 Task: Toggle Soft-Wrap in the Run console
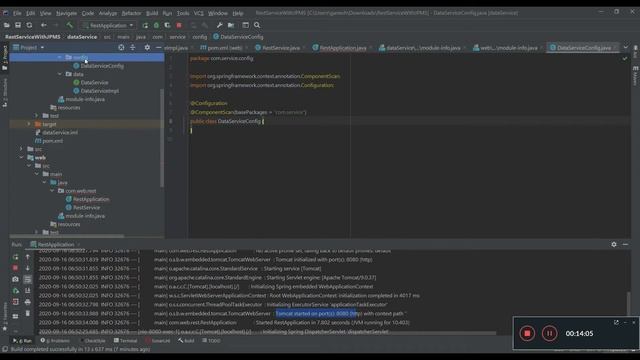click(x=27, y=279)
